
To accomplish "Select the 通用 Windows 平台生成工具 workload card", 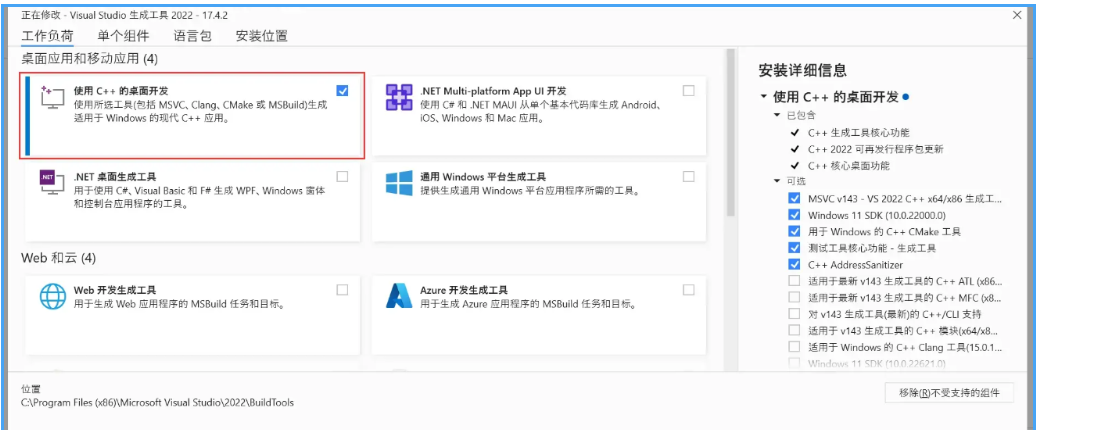I will [539, 202].
